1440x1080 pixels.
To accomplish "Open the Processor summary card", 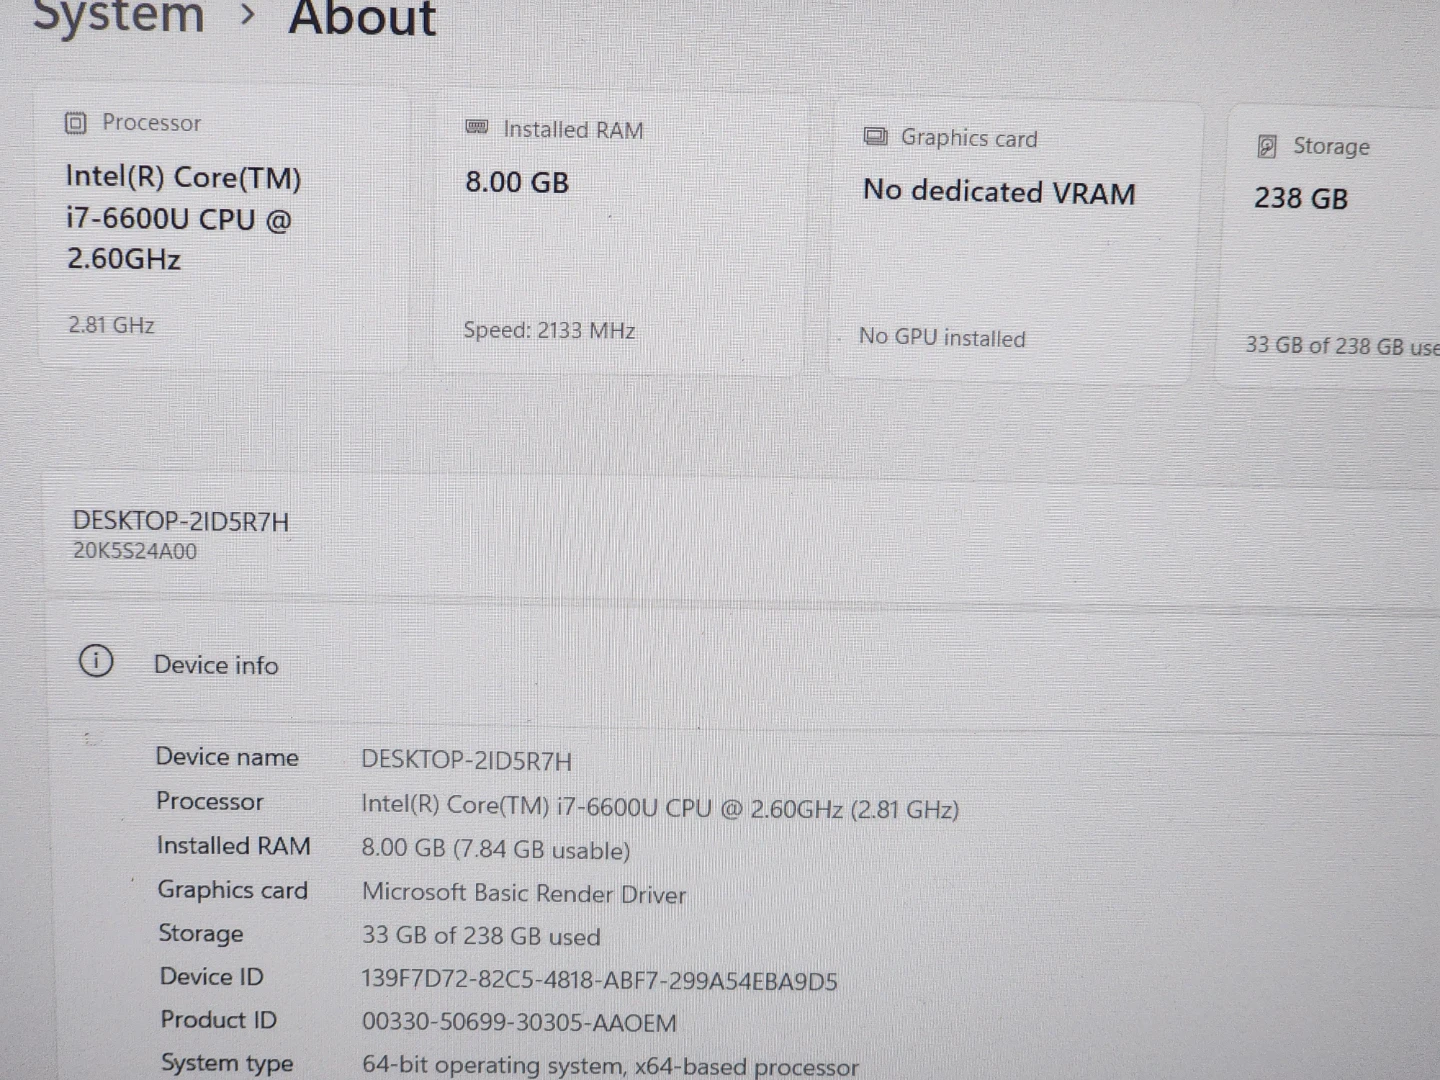I will click(x=224, y=226).
